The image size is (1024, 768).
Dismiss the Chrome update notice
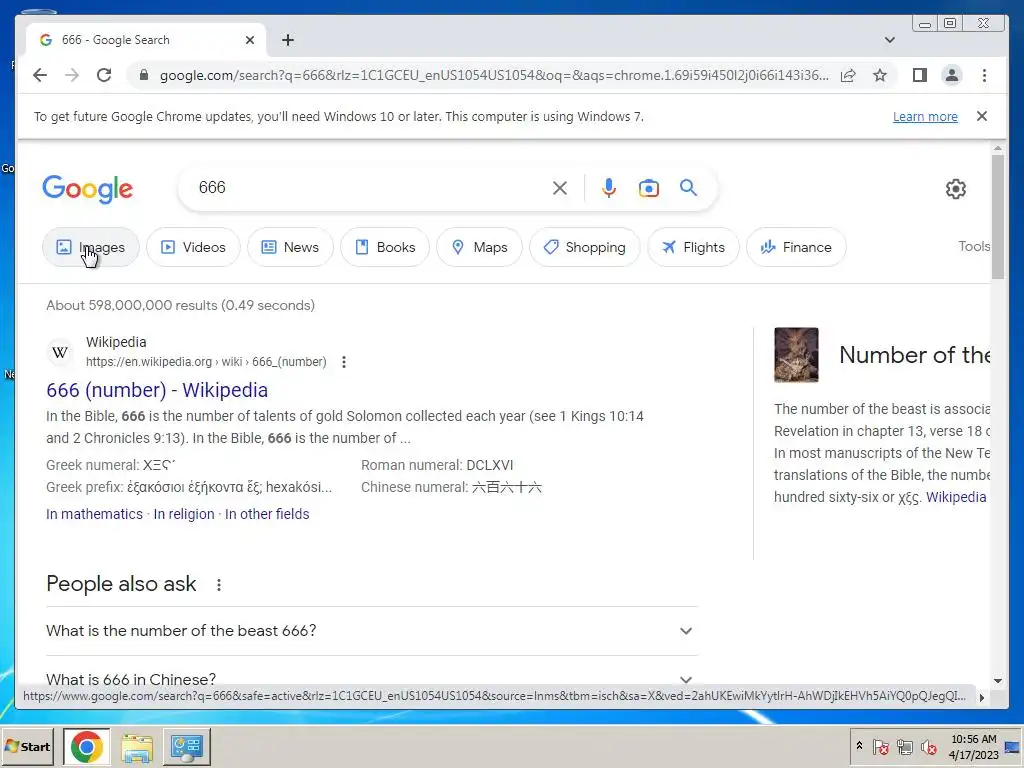coord(982,116)
